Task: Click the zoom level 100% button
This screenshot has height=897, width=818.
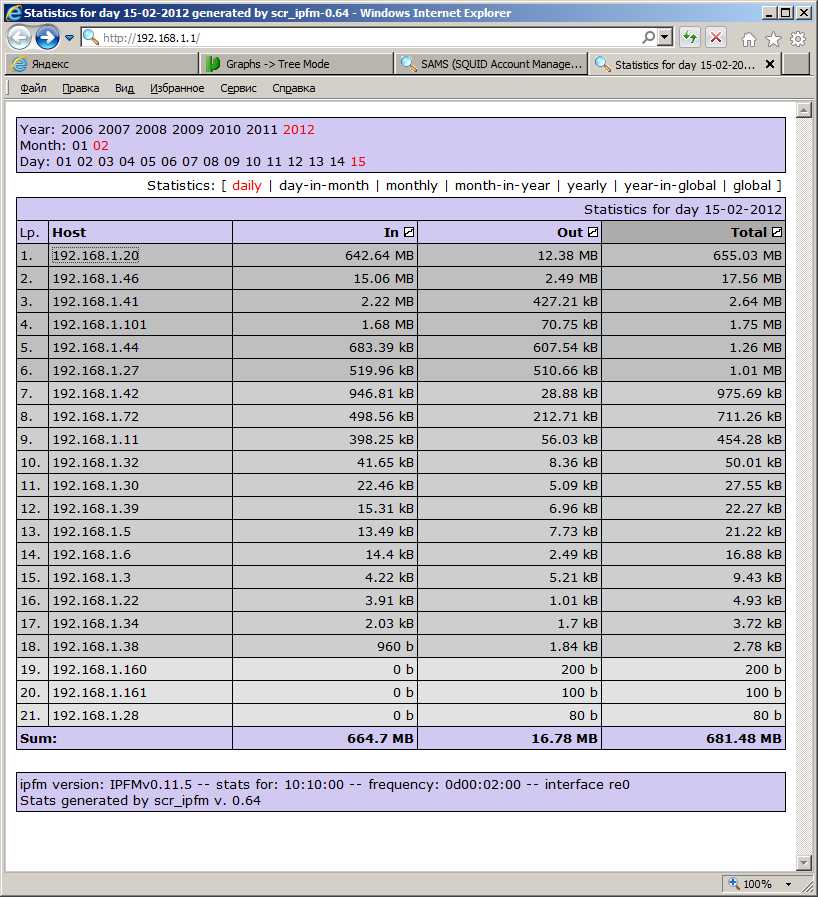Action: [x=751, y=884]
